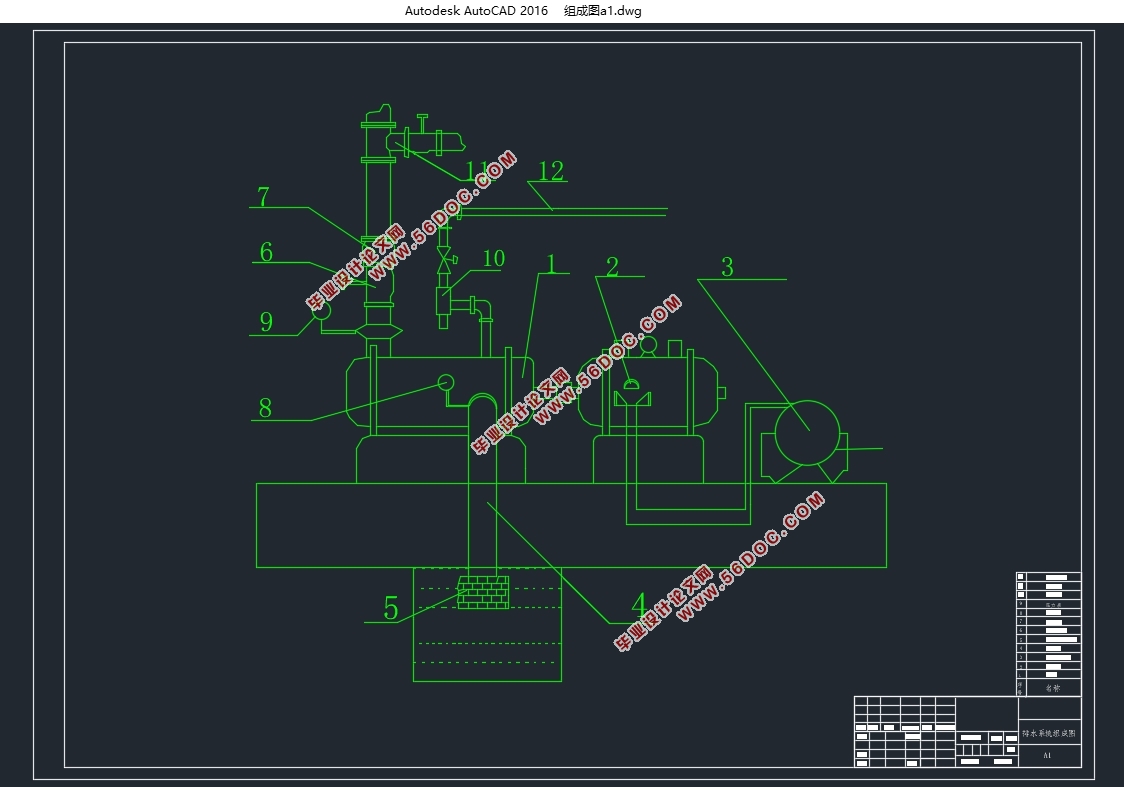Select the water sump tank below the base
Image resolution: width=1124 pixels, height=787 pixels.
[x=487, y=624]
